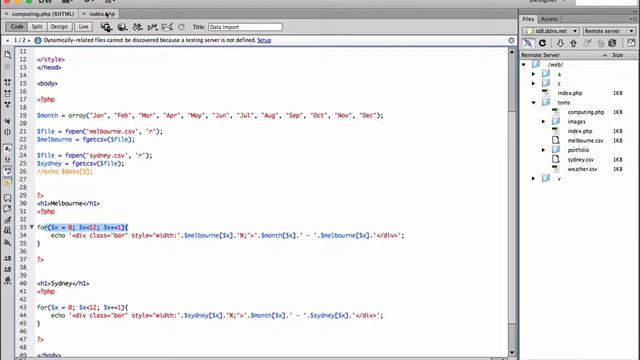Click Apply Comment icon
This screenshot has width=640, height=360.
click(x=7, y=198)
